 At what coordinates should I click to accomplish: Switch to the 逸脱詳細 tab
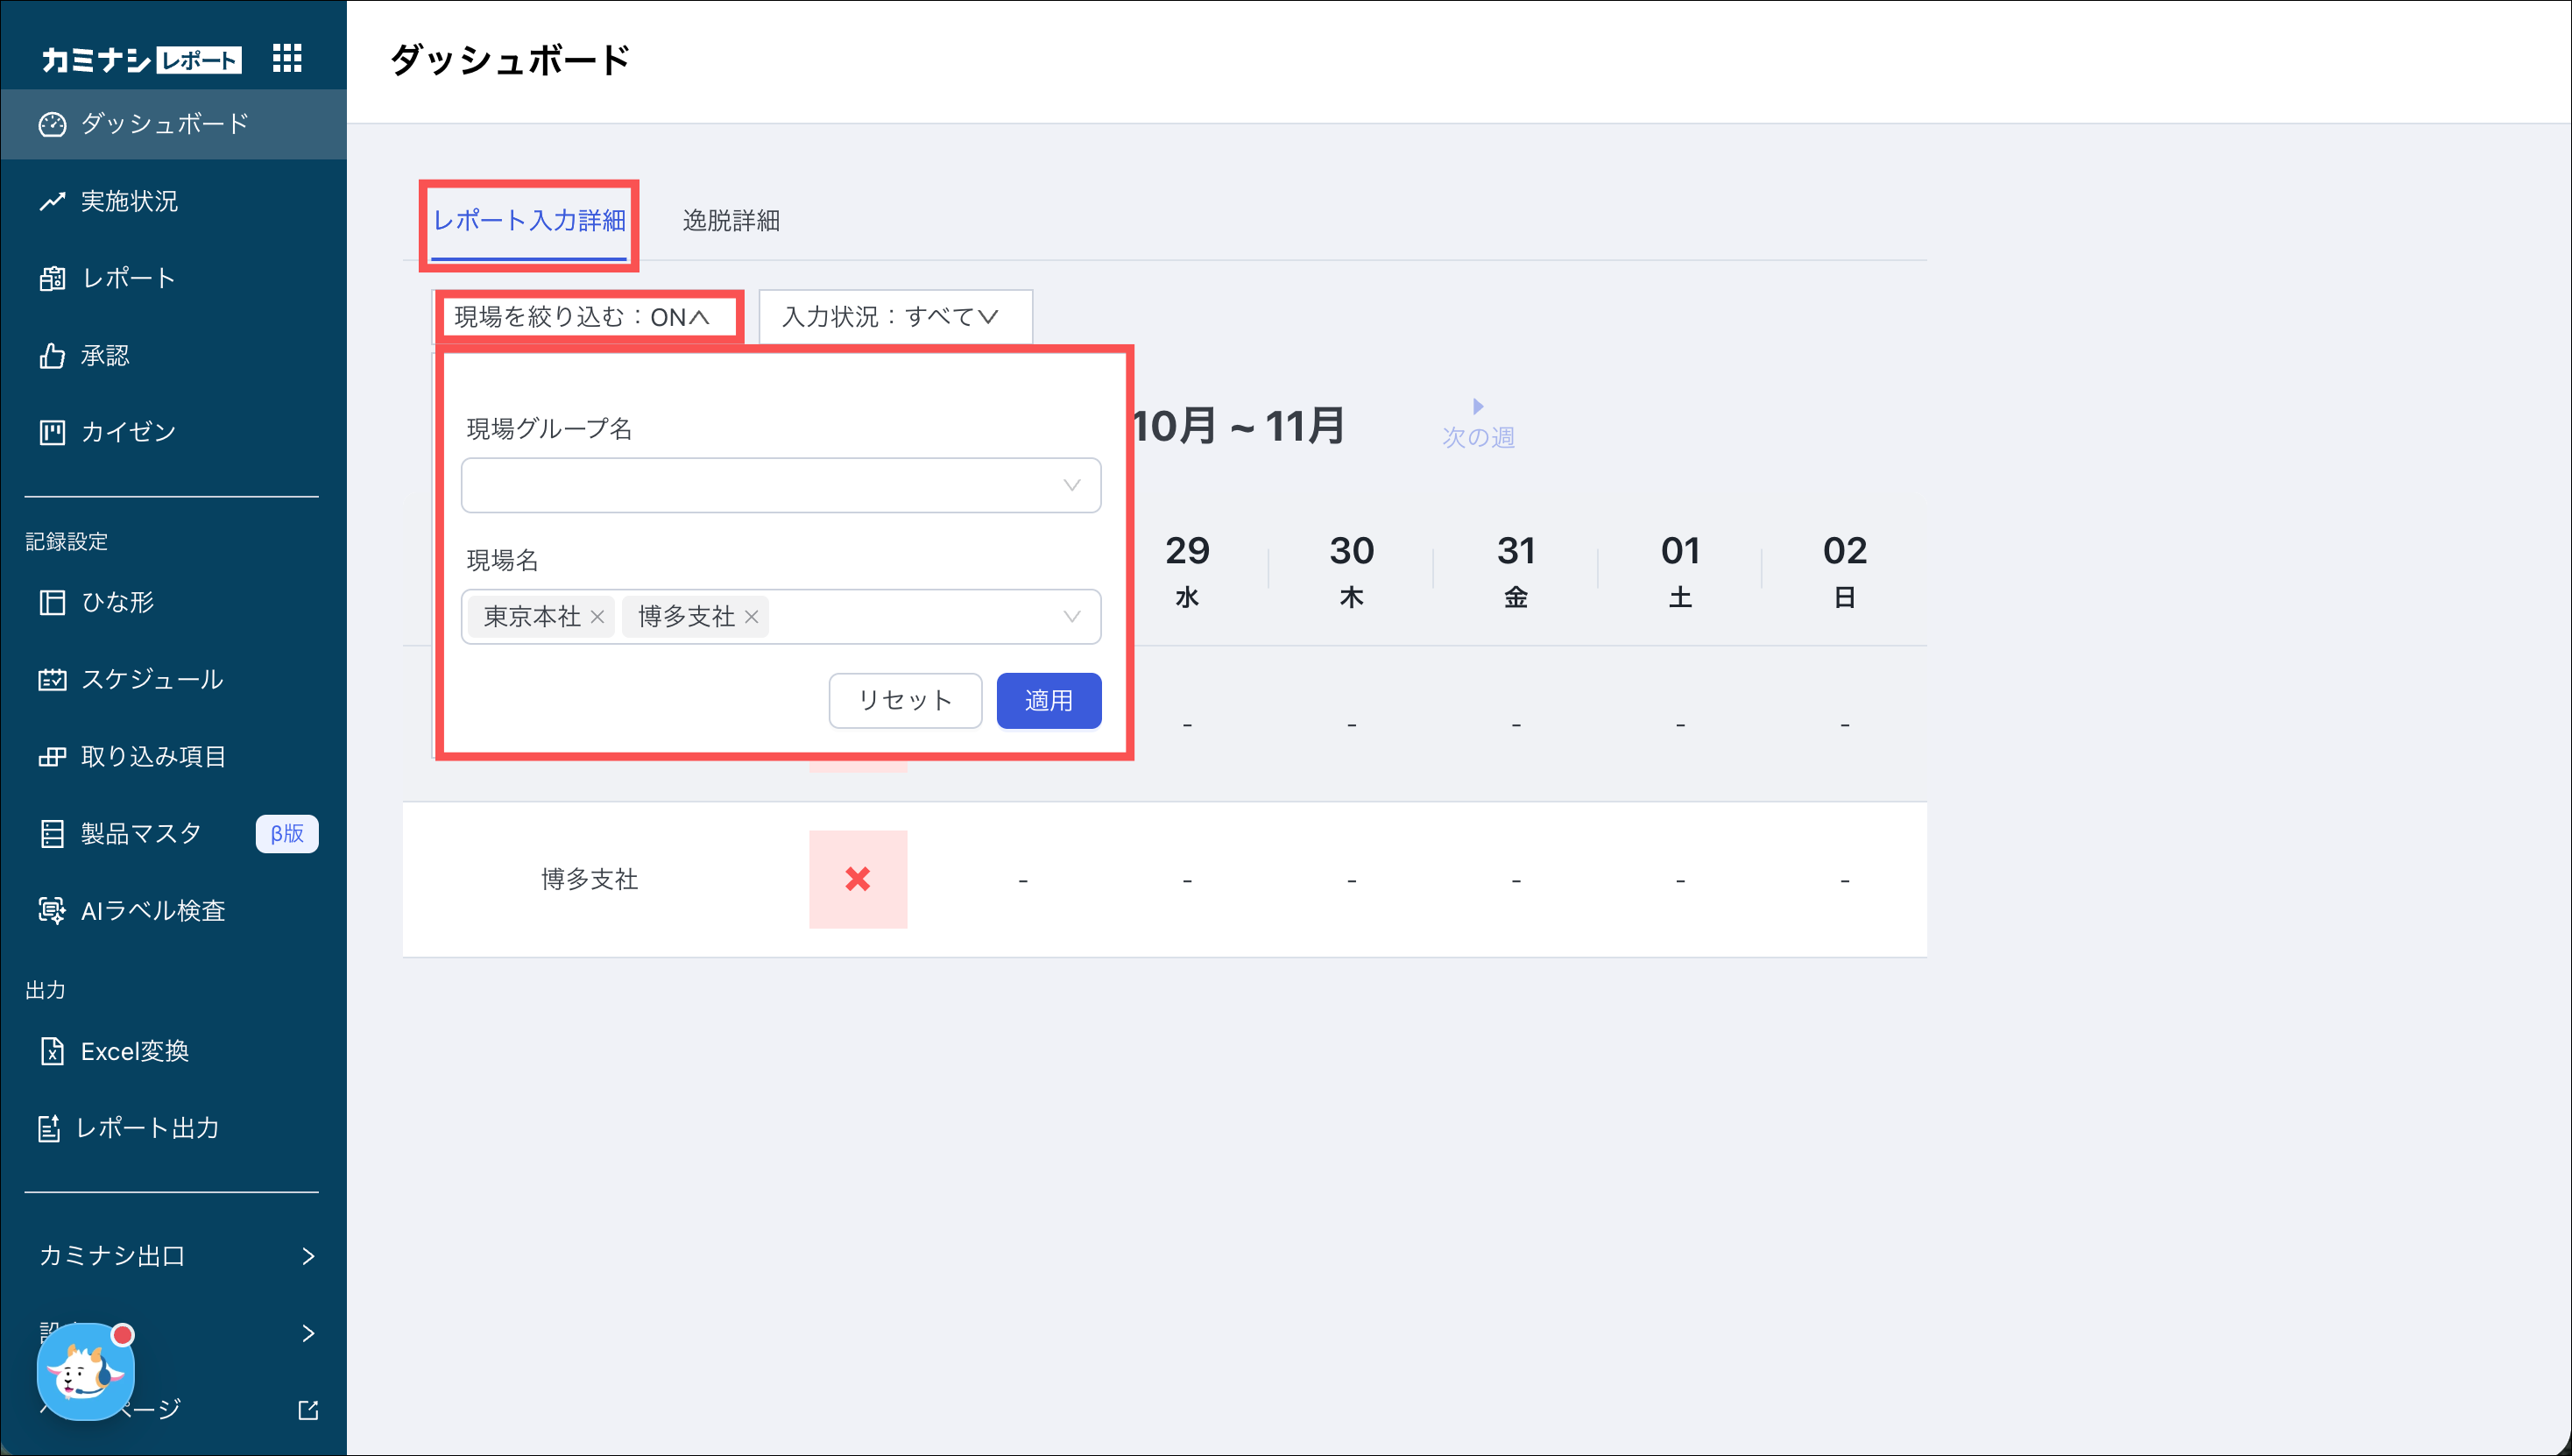[731, 221]
